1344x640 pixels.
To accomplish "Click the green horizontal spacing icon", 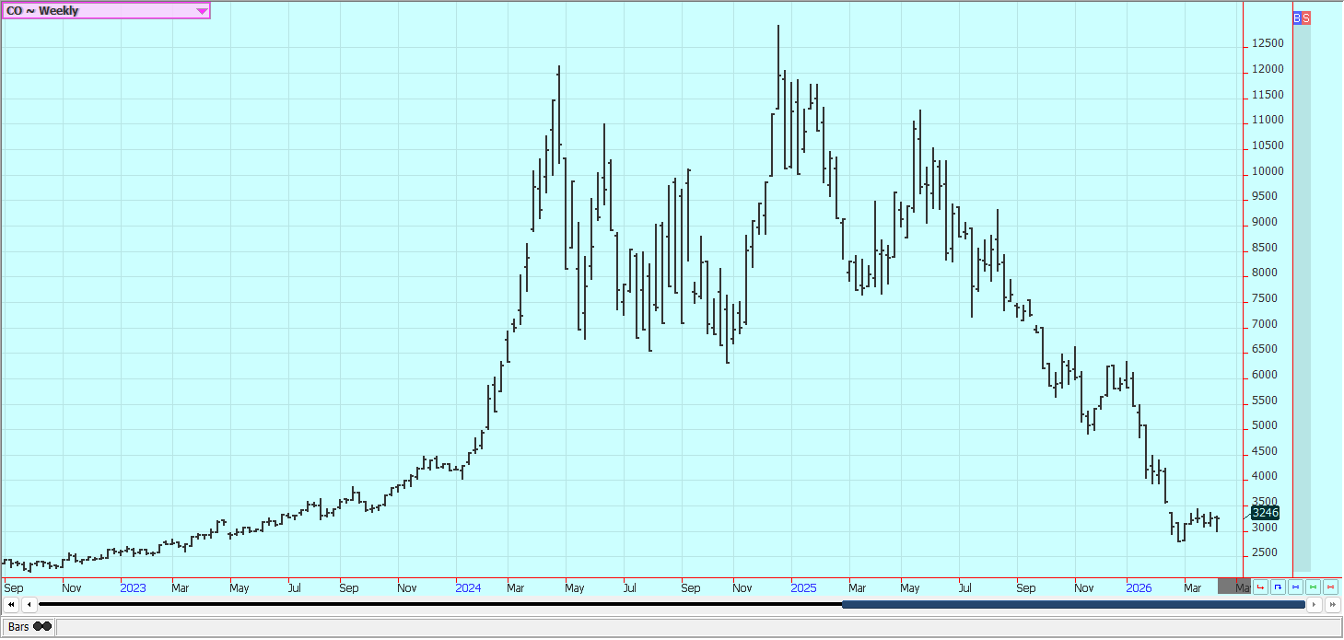I will click(1313, 587).
